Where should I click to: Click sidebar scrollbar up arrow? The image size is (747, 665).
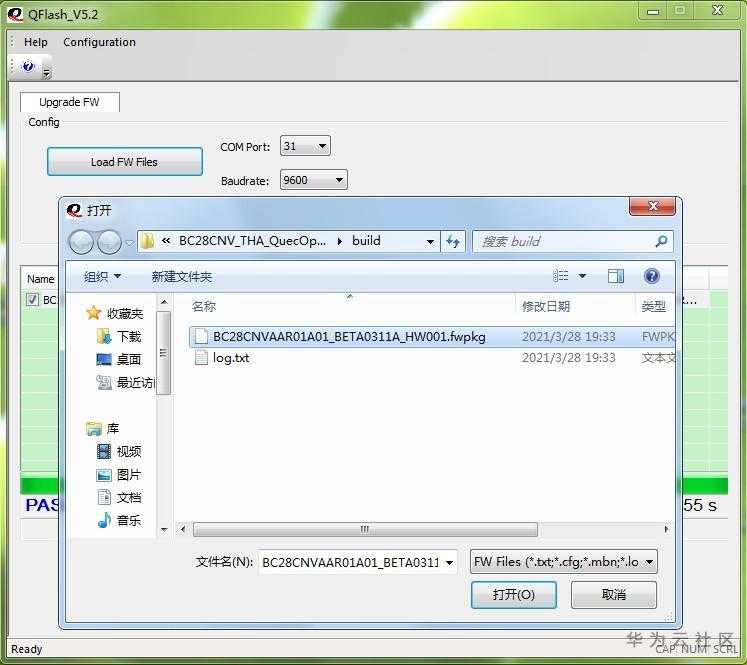[164, 302]
